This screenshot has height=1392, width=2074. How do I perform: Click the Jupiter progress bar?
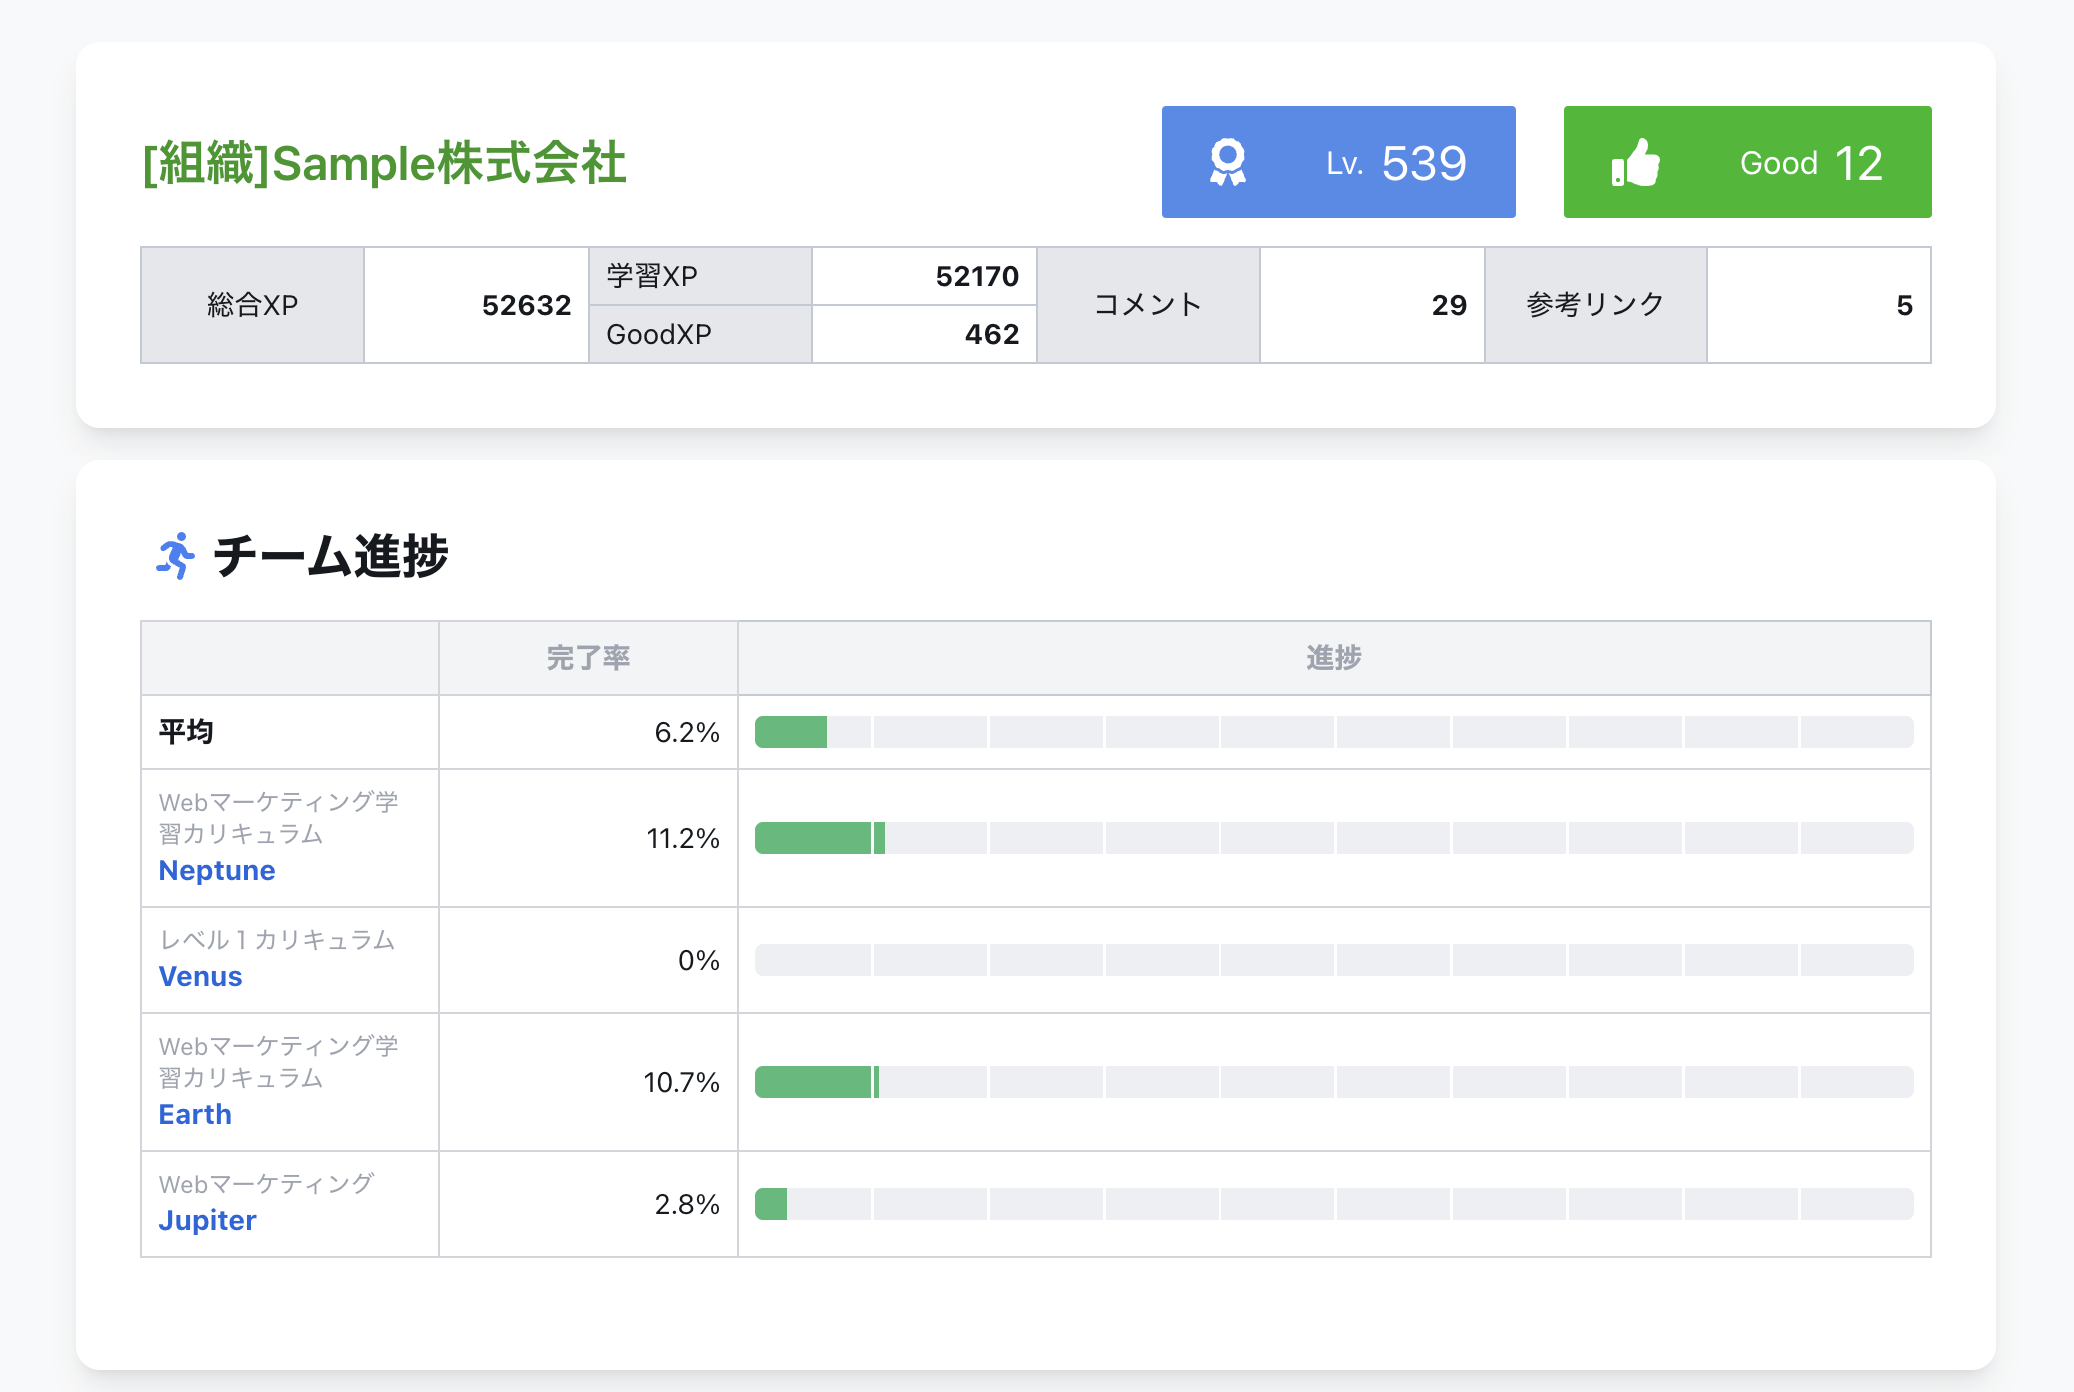[x=1334, y=1204]
